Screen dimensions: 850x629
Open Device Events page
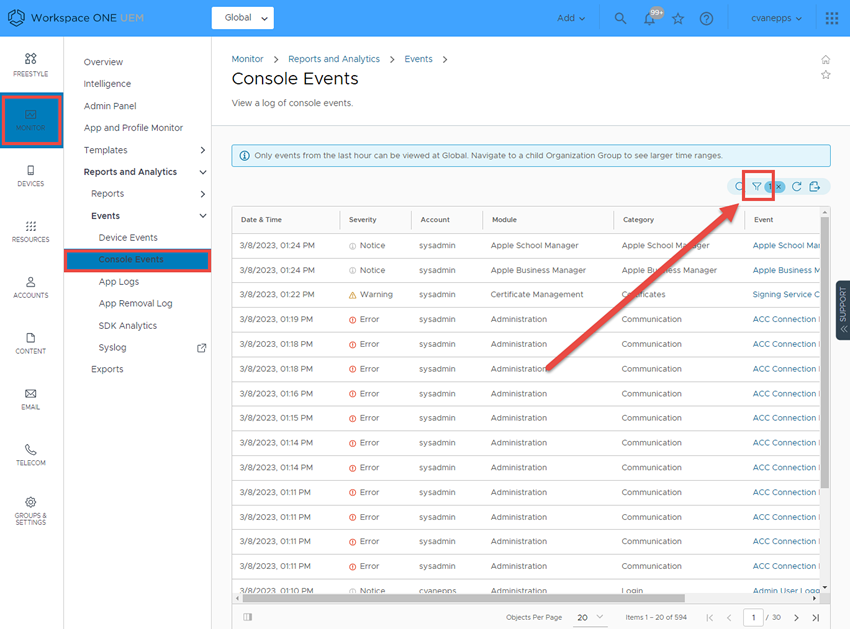pos(128,238)
